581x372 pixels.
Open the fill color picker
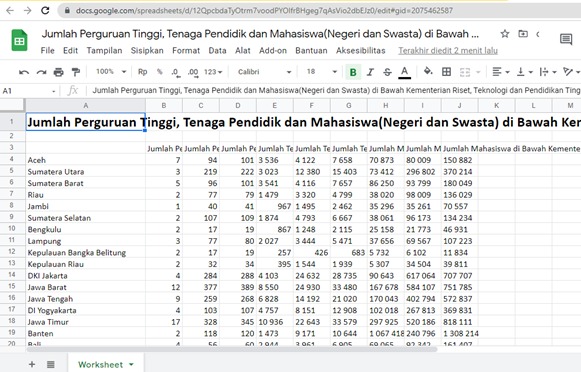tap(428, 71)
